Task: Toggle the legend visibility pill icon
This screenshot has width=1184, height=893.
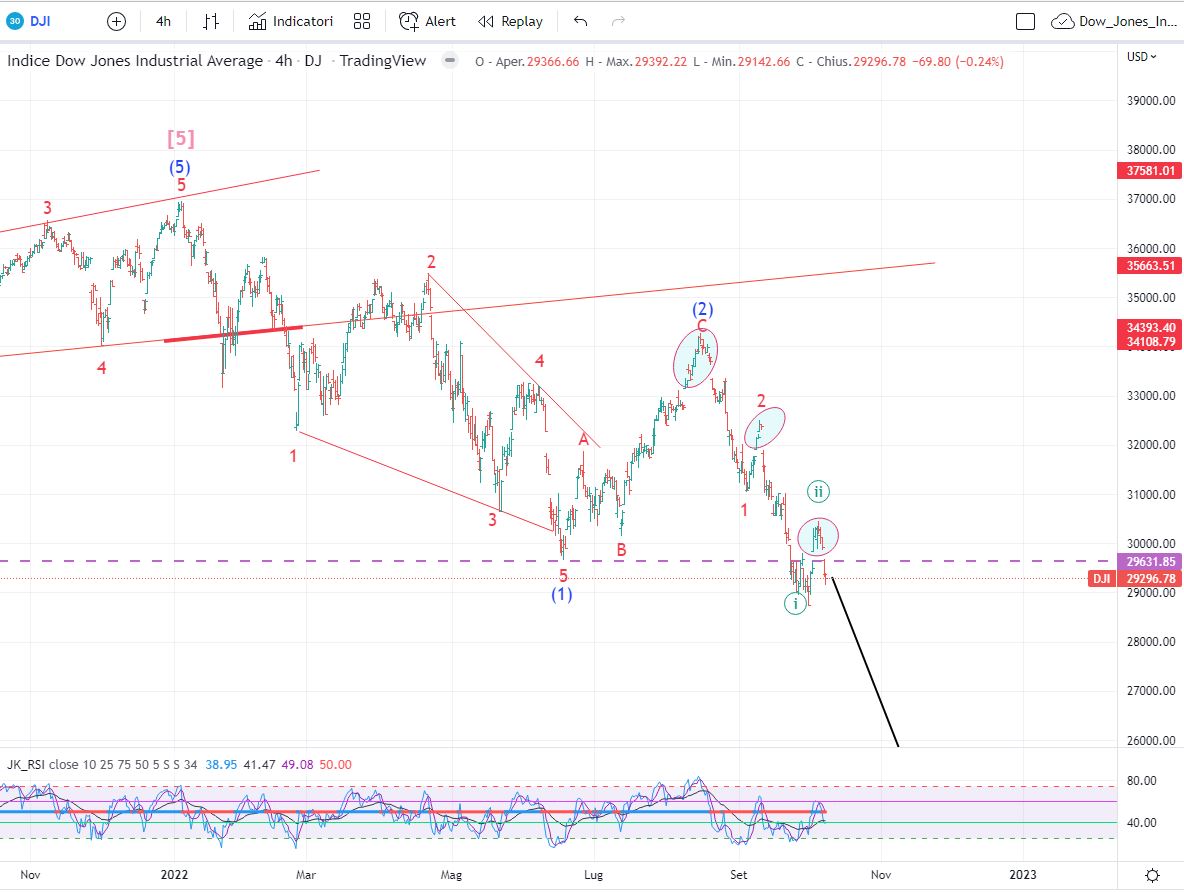Action: [x=450, y=60]
